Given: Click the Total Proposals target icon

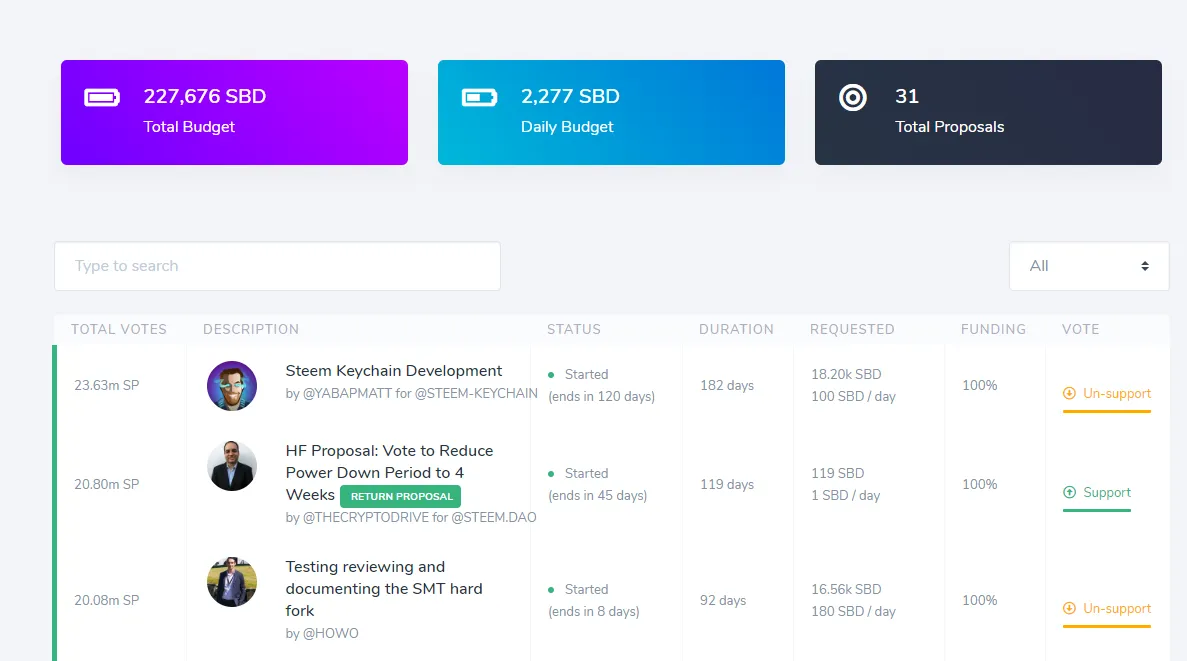Looking at the screenshot, I should (x=852, y=98).
